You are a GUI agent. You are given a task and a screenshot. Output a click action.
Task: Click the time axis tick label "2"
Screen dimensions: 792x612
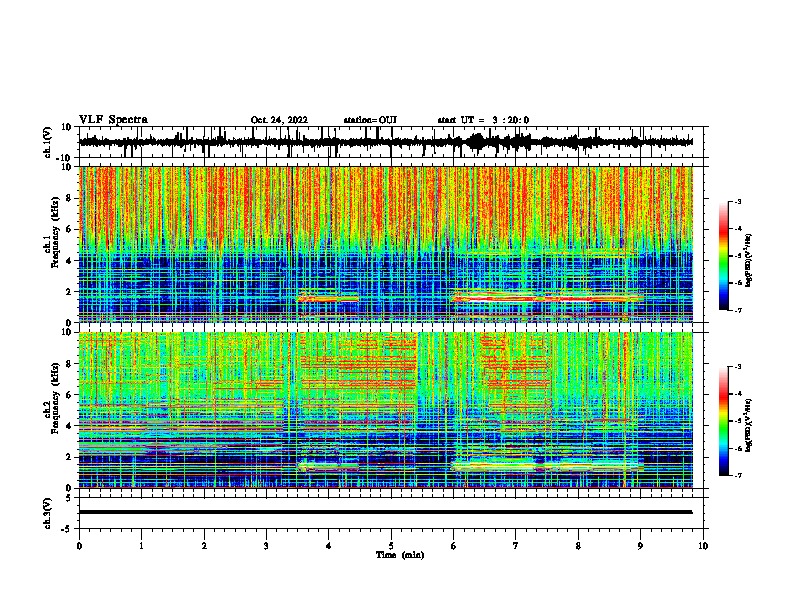(x=204, y=546)
